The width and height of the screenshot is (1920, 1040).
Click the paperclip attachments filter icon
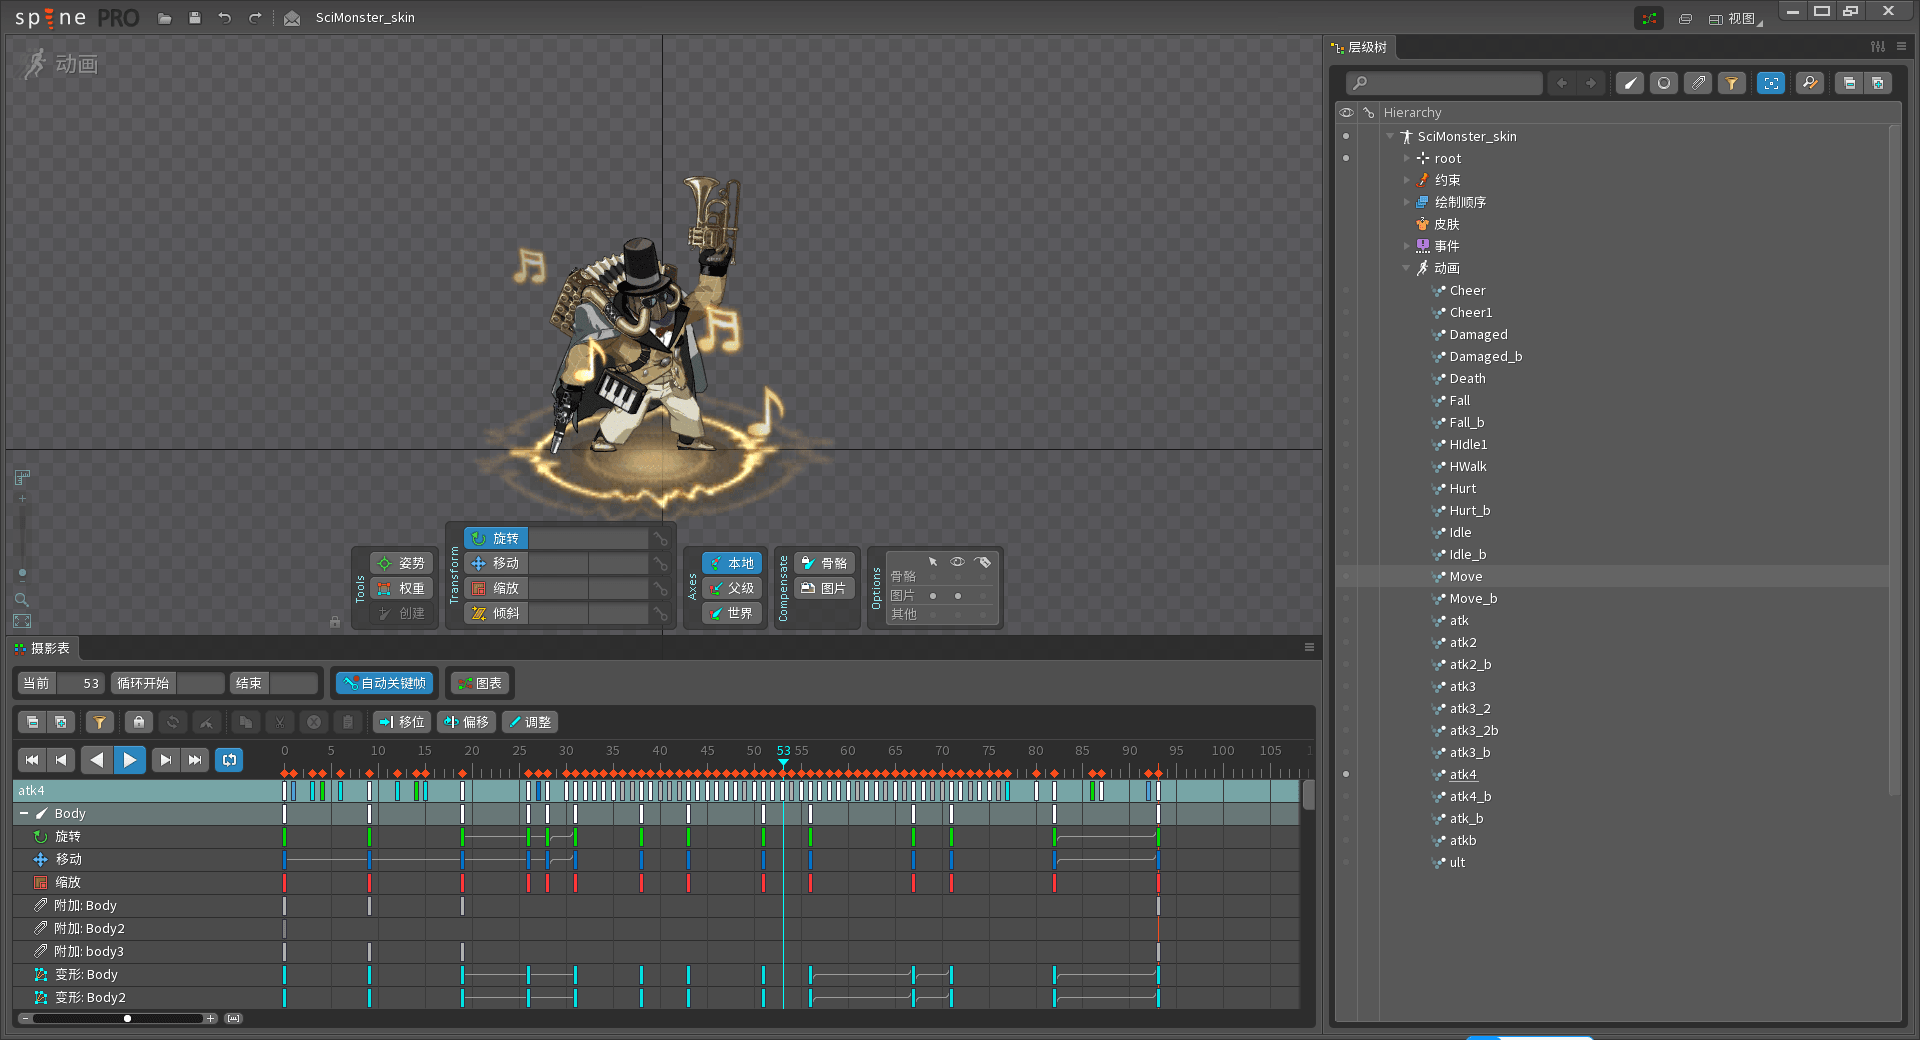(1698, 83)
